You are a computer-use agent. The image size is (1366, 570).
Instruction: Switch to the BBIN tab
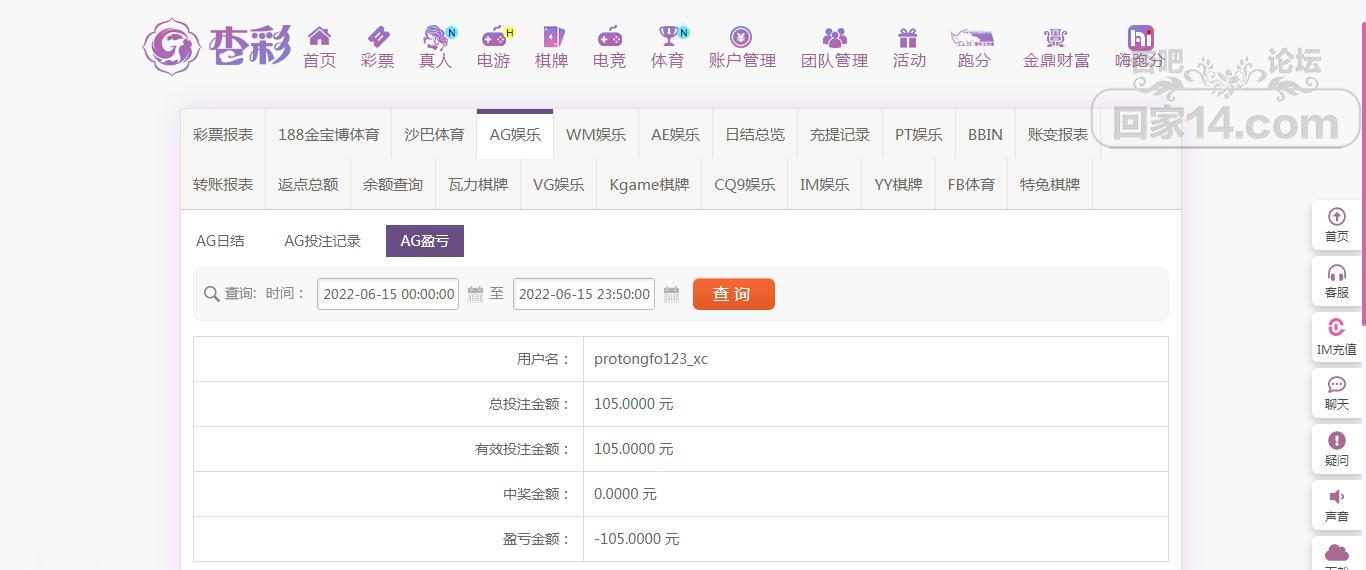coord(985,134)
